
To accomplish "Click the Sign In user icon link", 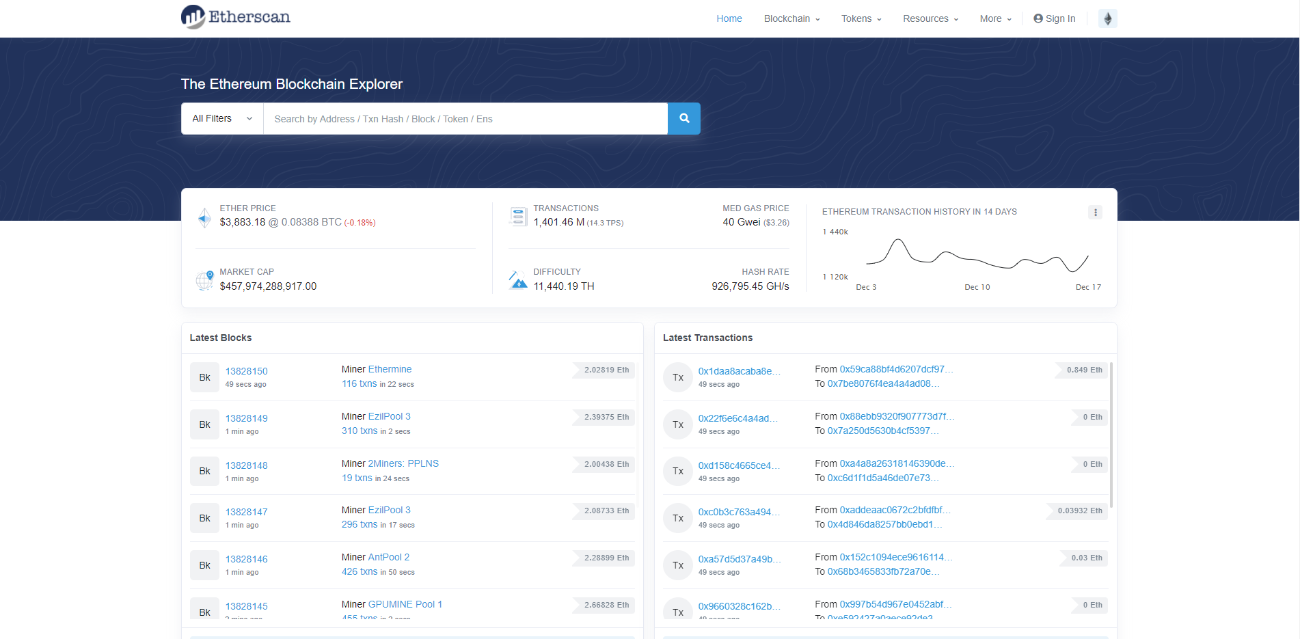I will pos(1054,19).
